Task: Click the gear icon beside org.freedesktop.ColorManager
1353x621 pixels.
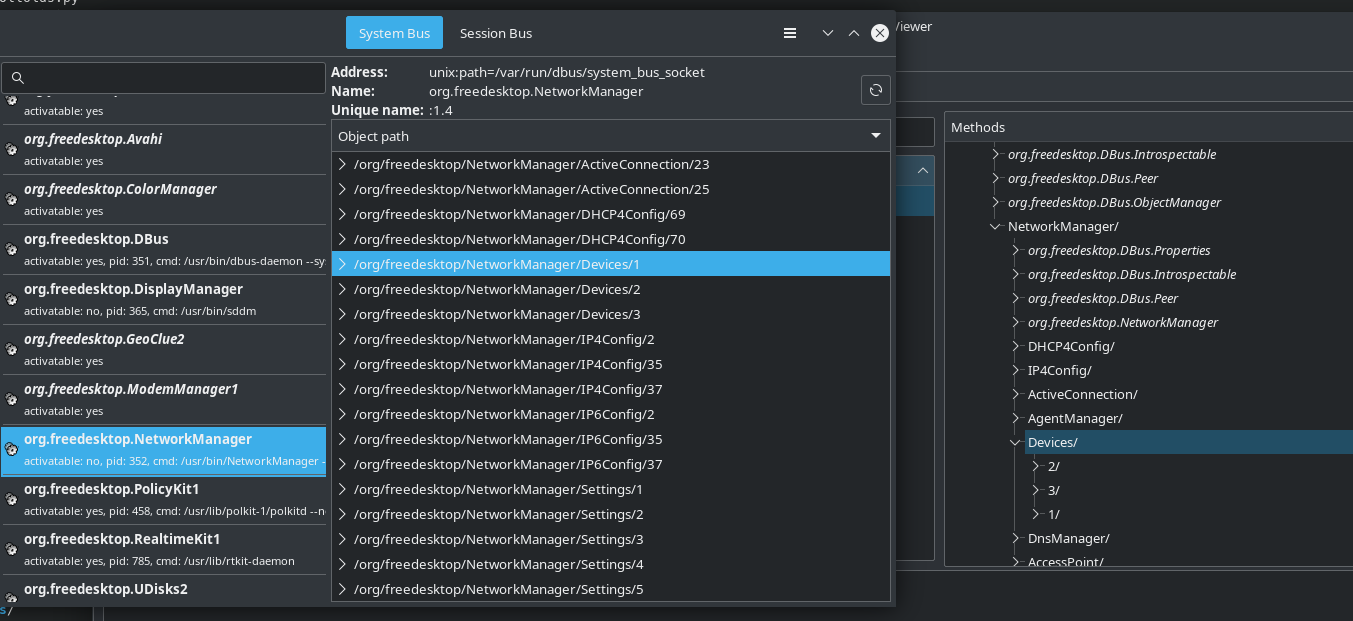Action: (11, 199)
